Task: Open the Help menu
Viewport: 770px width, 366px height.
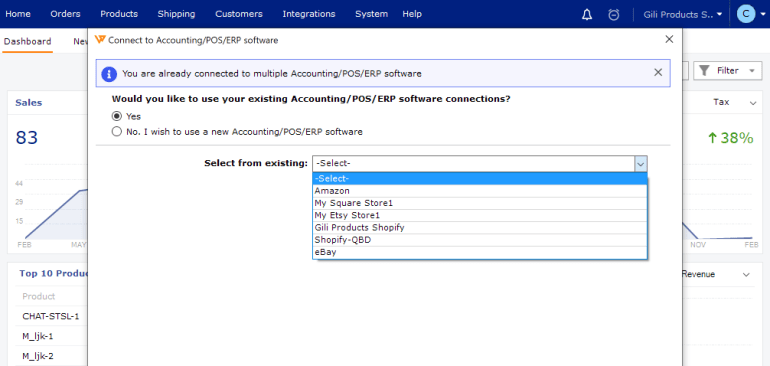Action: point(412,14)
